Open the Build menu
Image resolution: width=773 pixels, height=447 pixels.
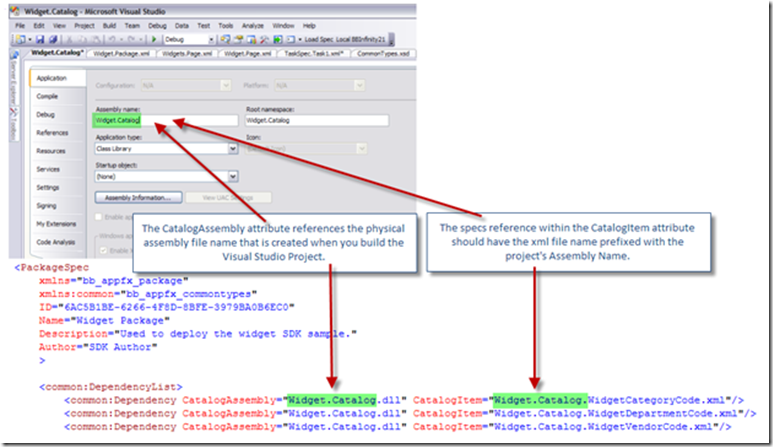[x=109, y=26]
